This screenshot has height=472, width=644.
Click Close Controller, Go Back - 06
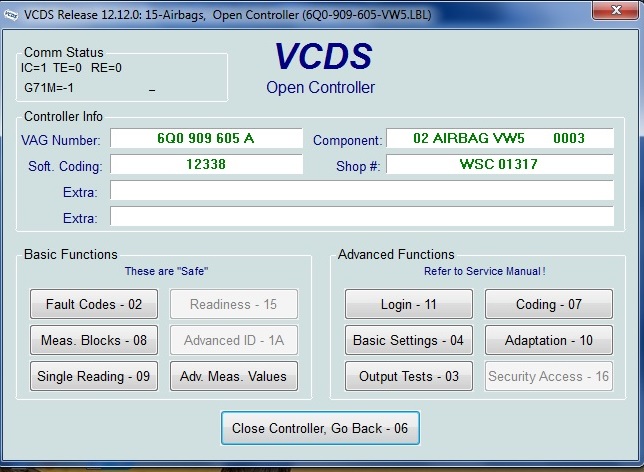(x=320, y=428)
